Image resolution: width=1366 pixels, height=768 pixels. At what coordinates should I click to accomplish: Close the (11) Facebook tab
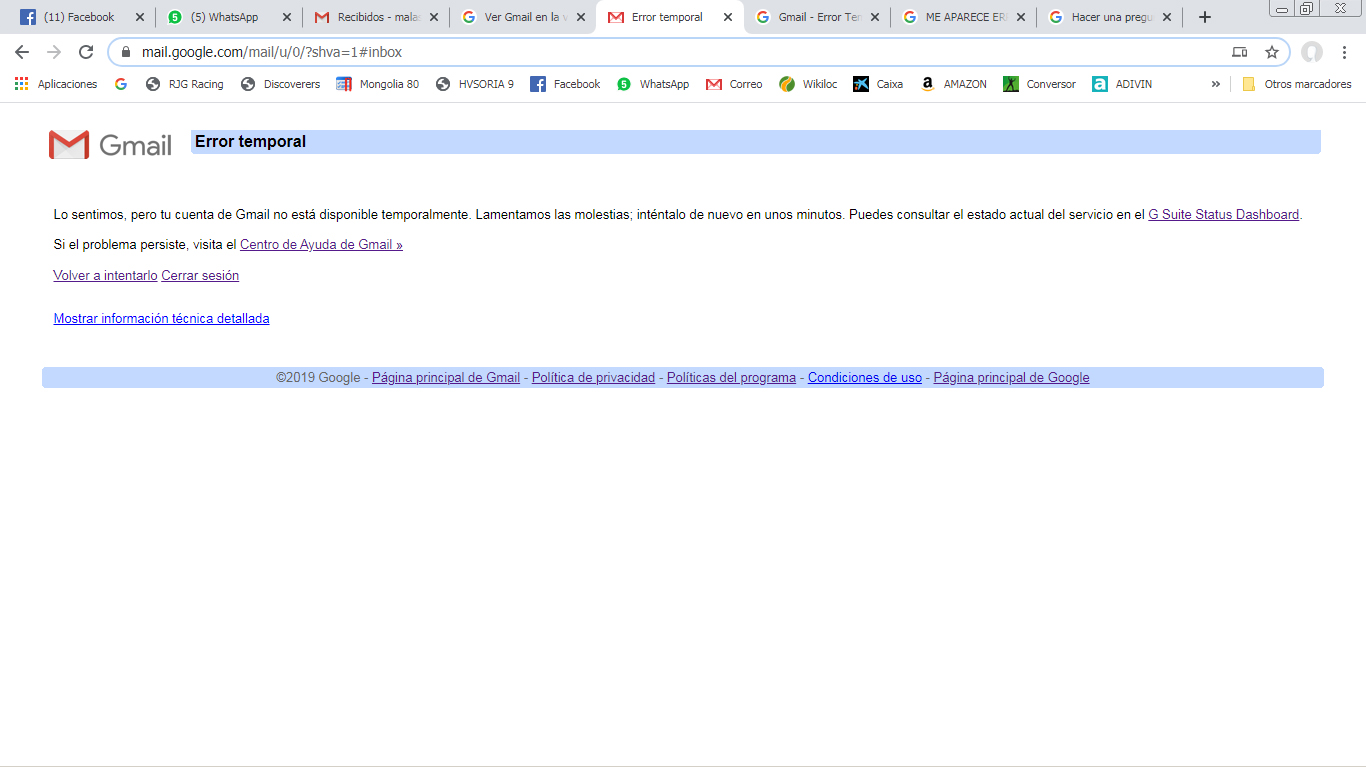[x=140, y=17]
